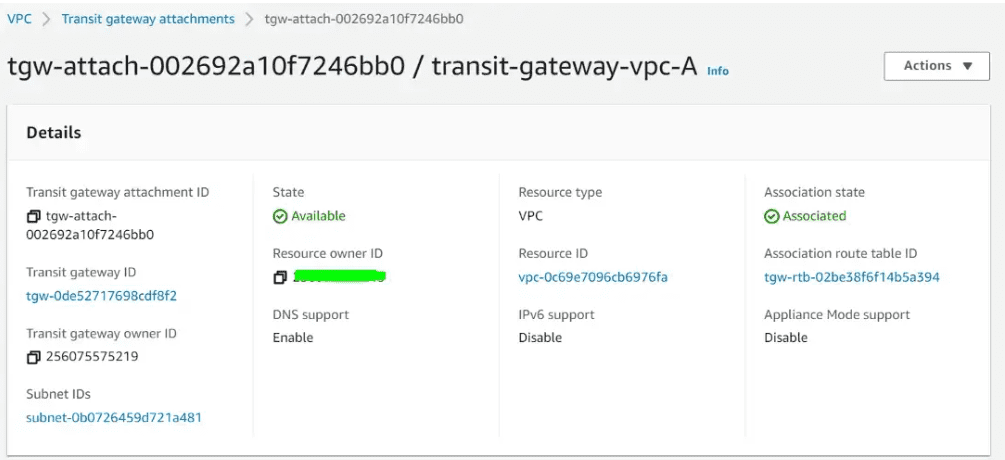Copy the transit gateway owner ID

pyautogui.click(x=33, y=357)
